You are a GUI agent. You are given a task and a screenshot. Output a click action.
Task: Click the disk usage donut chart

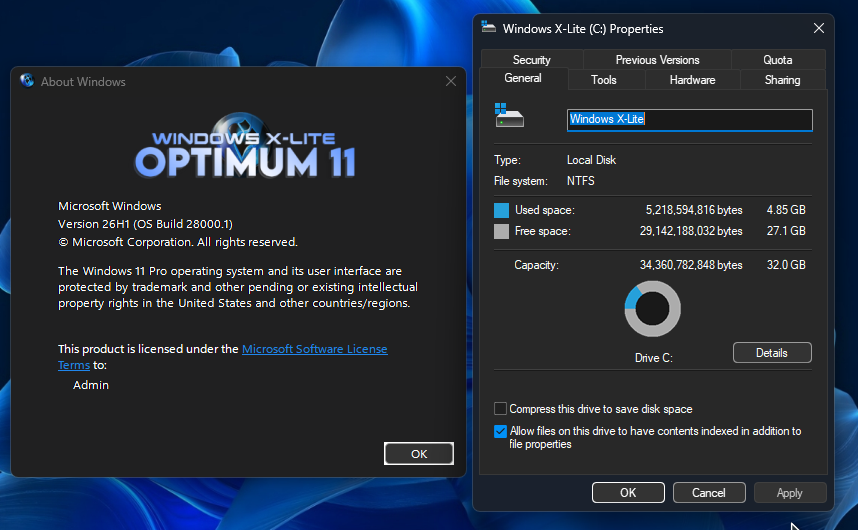(652, 308)
